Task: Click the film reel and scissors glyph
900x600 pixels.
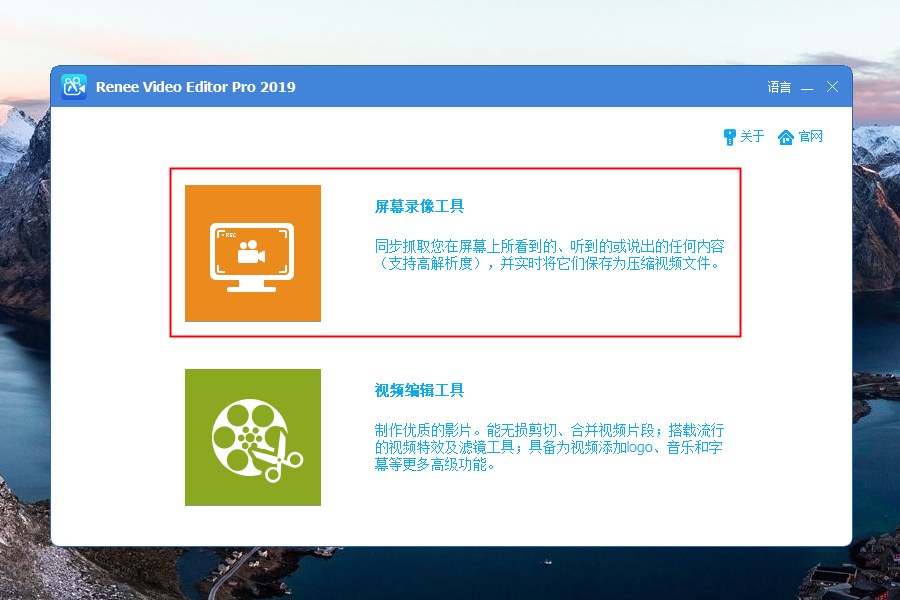Action: click(256, 438)
